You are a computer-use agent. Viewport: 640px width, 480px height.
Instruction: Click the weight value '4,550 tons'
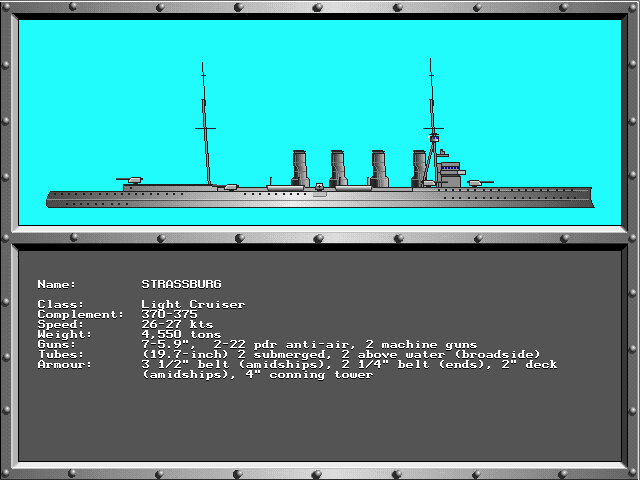click(x=181, y=335)
